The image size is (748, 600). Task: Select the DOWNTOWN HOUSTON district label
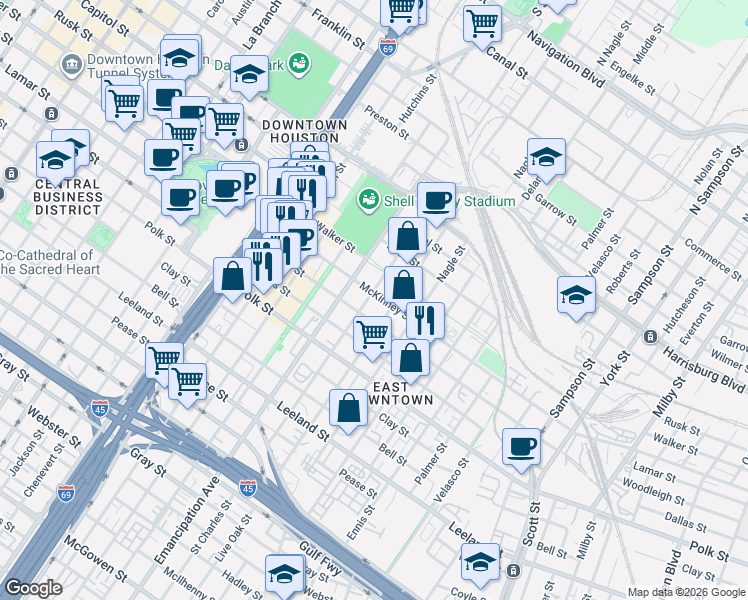click(x=304, y=131)
